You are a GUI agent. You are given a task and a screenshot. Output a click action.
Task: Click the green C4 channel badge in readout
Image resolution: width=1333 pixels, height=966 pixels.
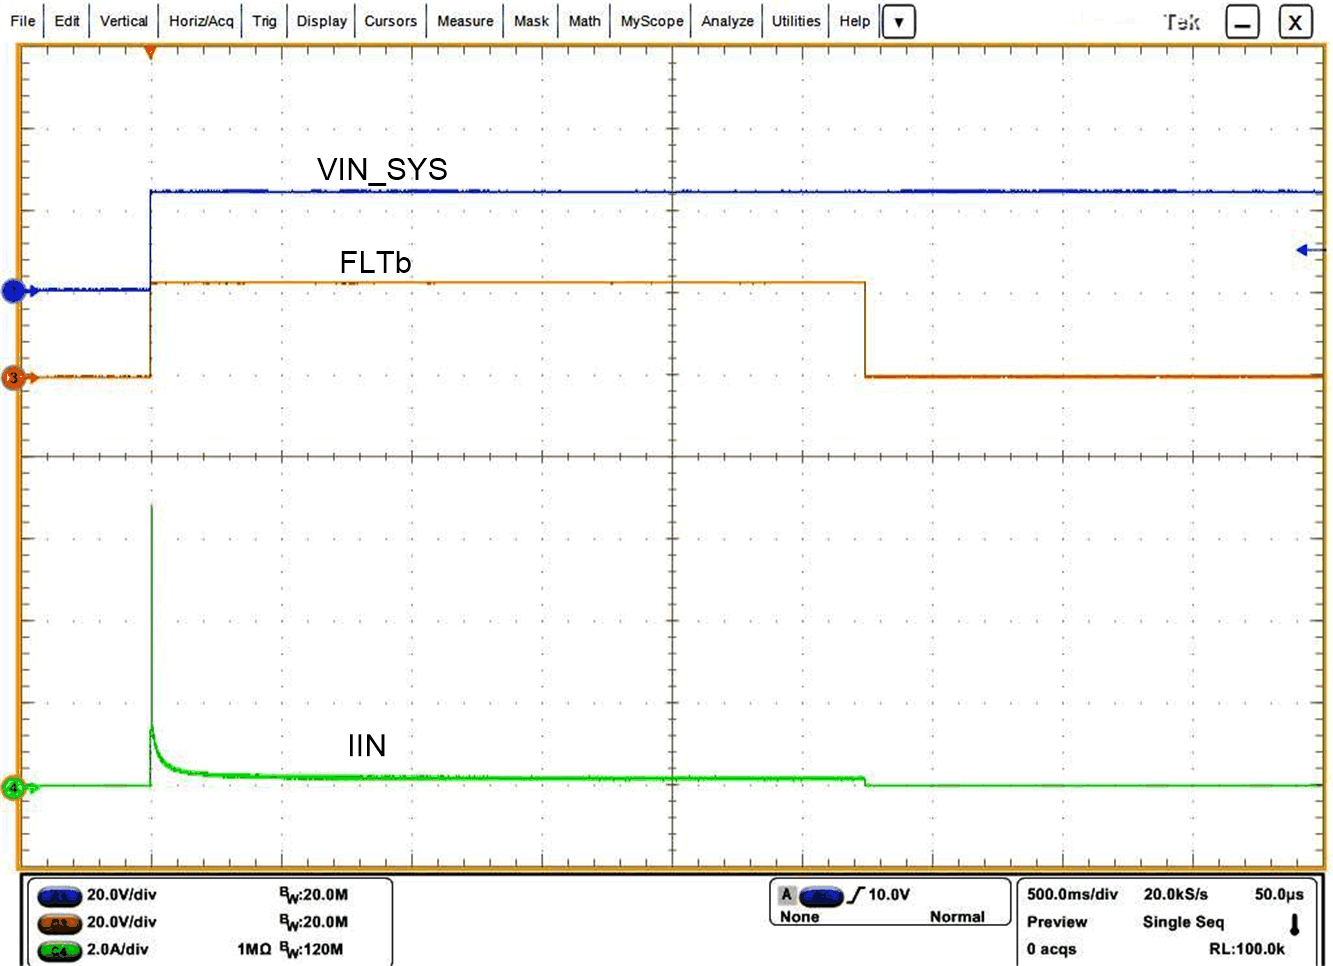[59, 950]
